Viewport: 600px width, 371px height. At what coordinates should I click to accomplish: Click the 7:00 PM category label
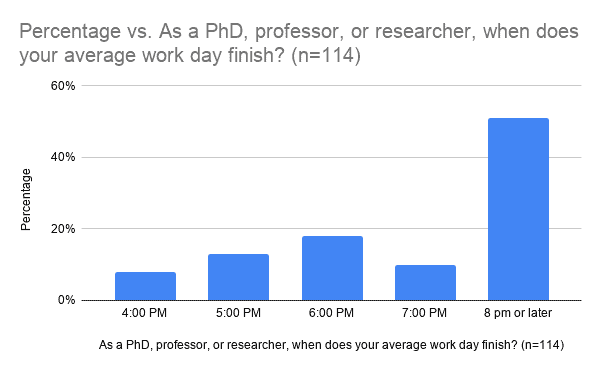[x=424, y=313]
